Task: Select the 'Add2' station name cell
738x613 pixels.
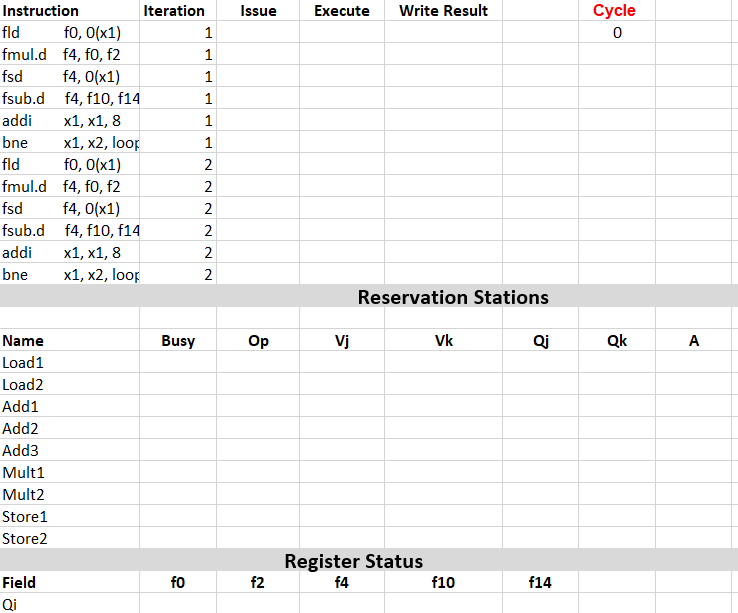Action: point(70,428)
